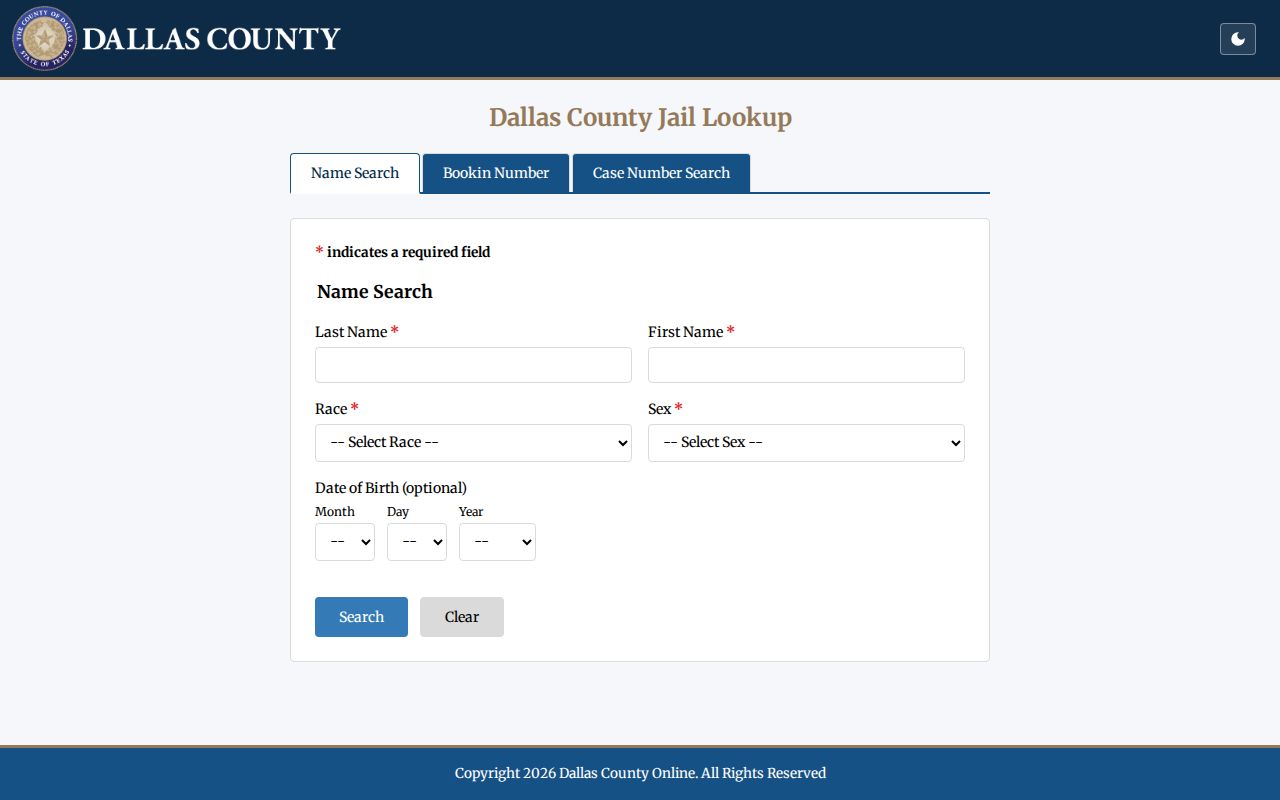Click the 'Date of Birth (optional)' label
Screen dimensions: 1280x800
coord(391,488)
